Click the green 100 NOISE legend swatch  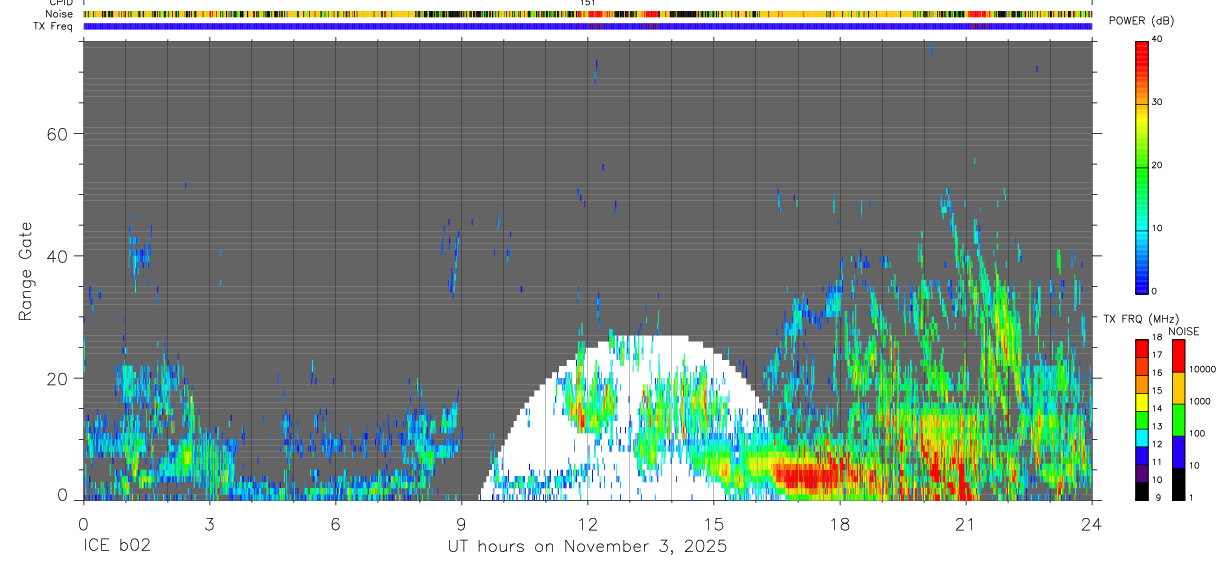(1179, 420)
